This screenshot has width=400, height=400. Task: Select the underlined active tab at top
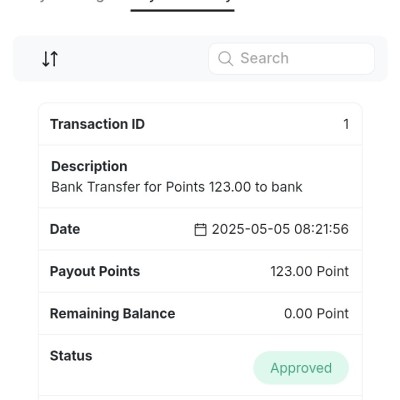pyautogui.click(x=182, y=5)
